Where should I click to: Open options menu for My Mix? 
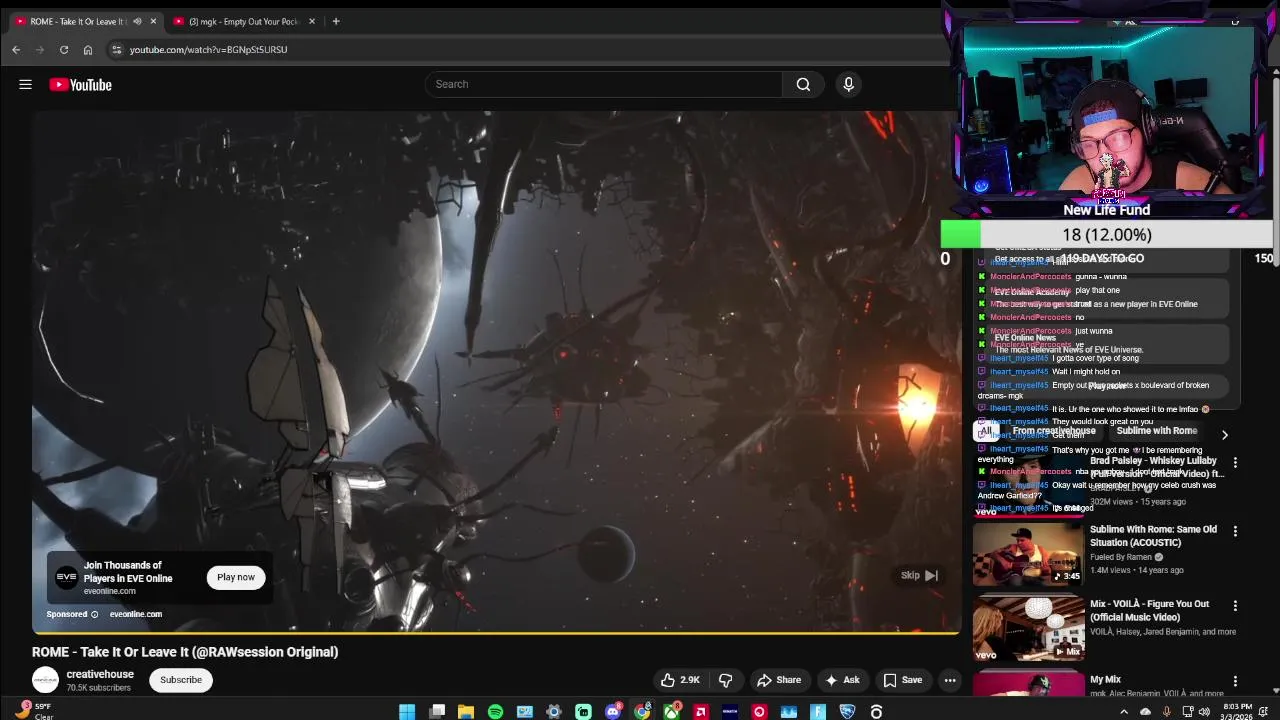coord(1235,681)
